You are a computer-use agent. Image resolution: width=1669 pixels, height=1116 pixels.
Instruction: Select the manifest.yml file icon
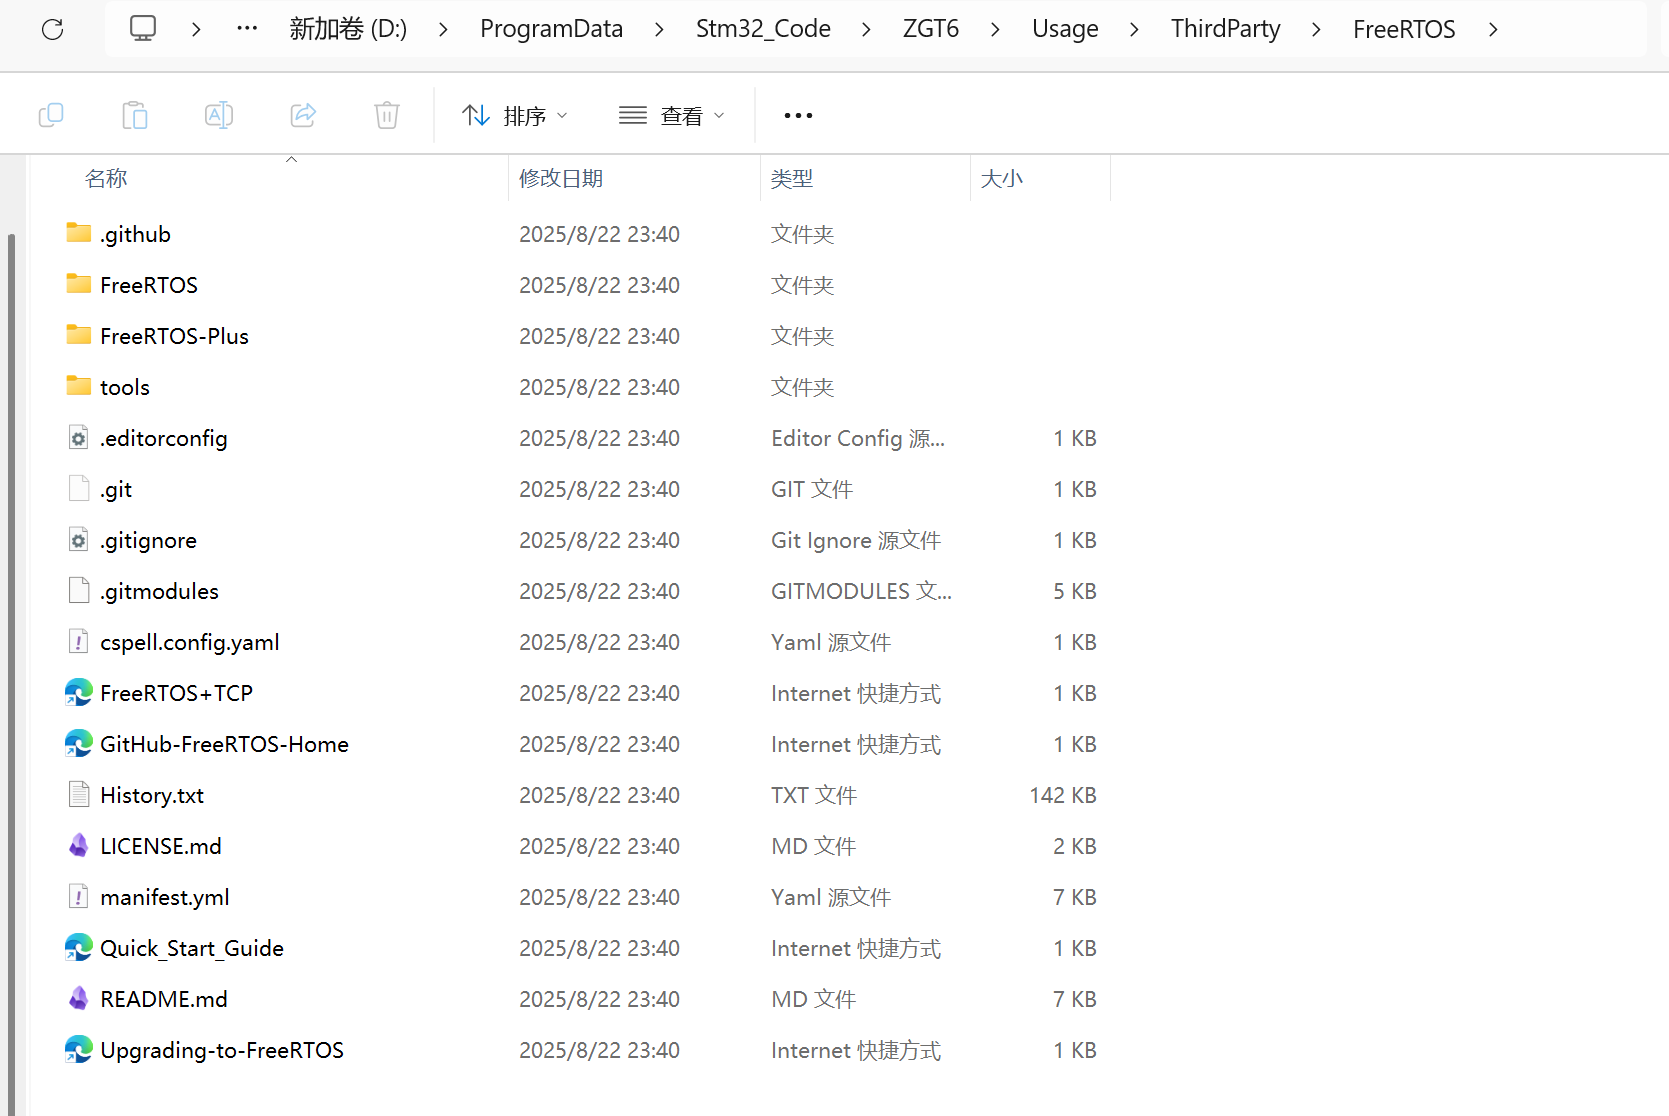click(x=79, y=896)
